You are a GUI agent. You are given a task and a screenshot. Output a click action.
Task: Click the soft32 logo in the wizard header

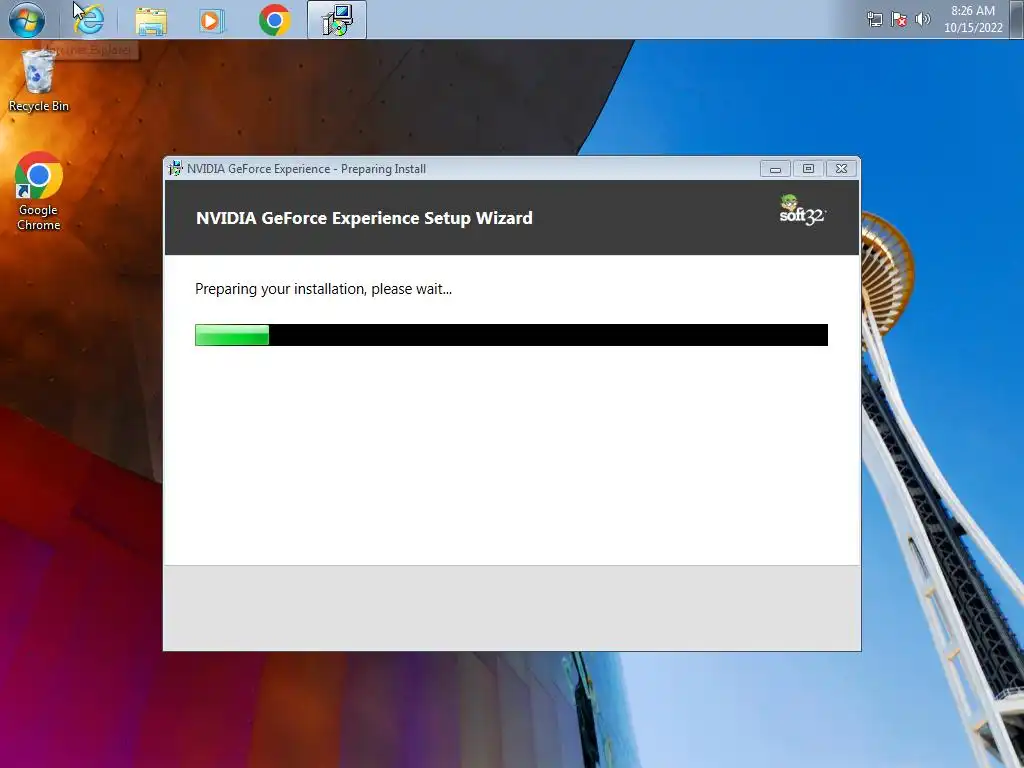coord(802,210)
